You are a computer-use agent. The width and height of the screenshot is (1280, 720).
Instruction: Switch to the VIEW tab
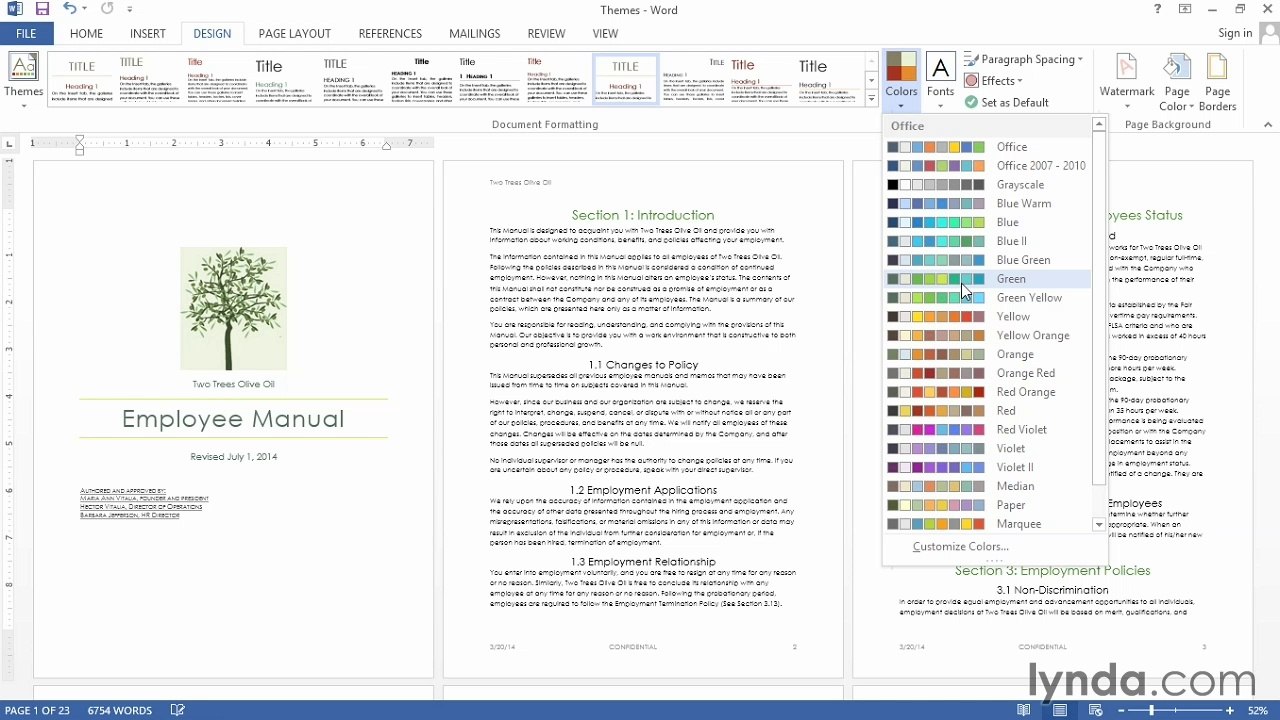pyautogui.click(x=605, y=33)
